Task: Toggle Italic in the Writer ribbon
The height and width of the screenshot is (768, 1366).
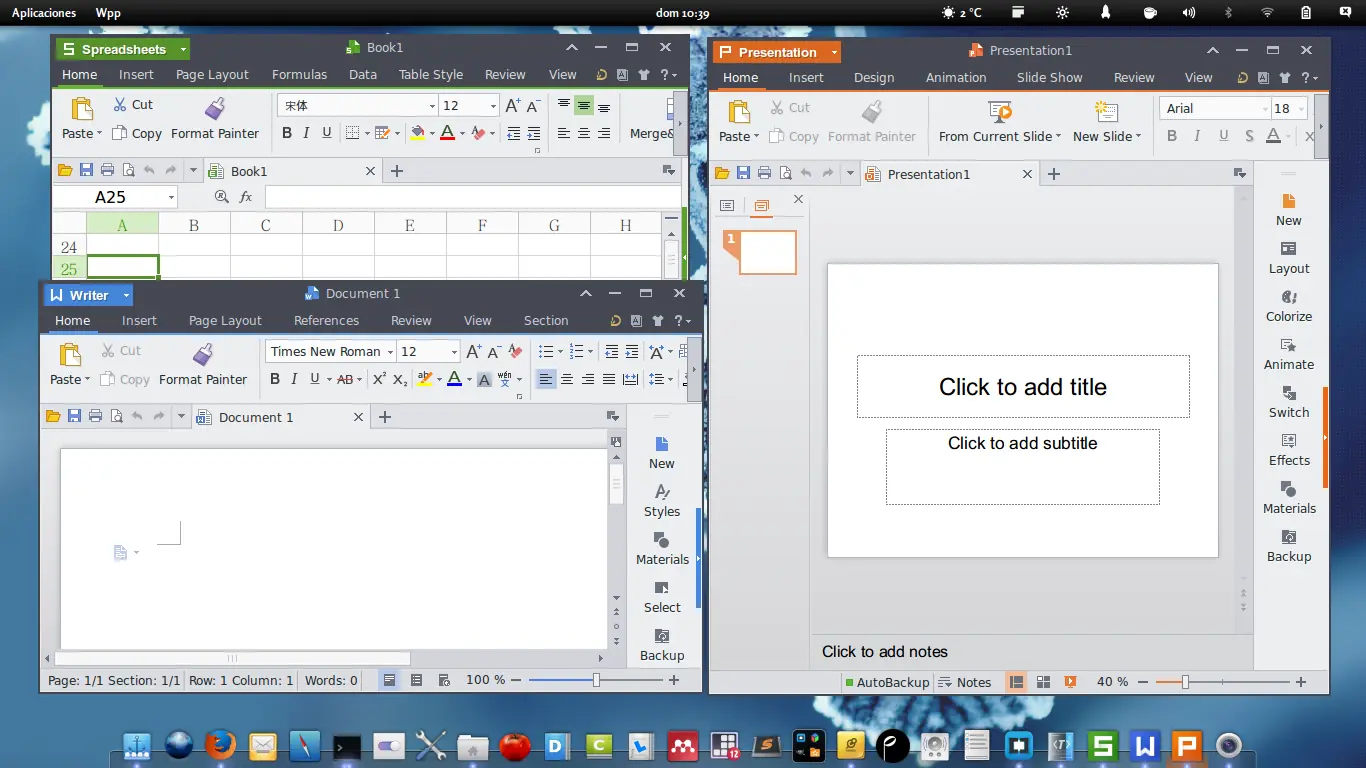Action: pyautogui.click(x=294, y=379)
